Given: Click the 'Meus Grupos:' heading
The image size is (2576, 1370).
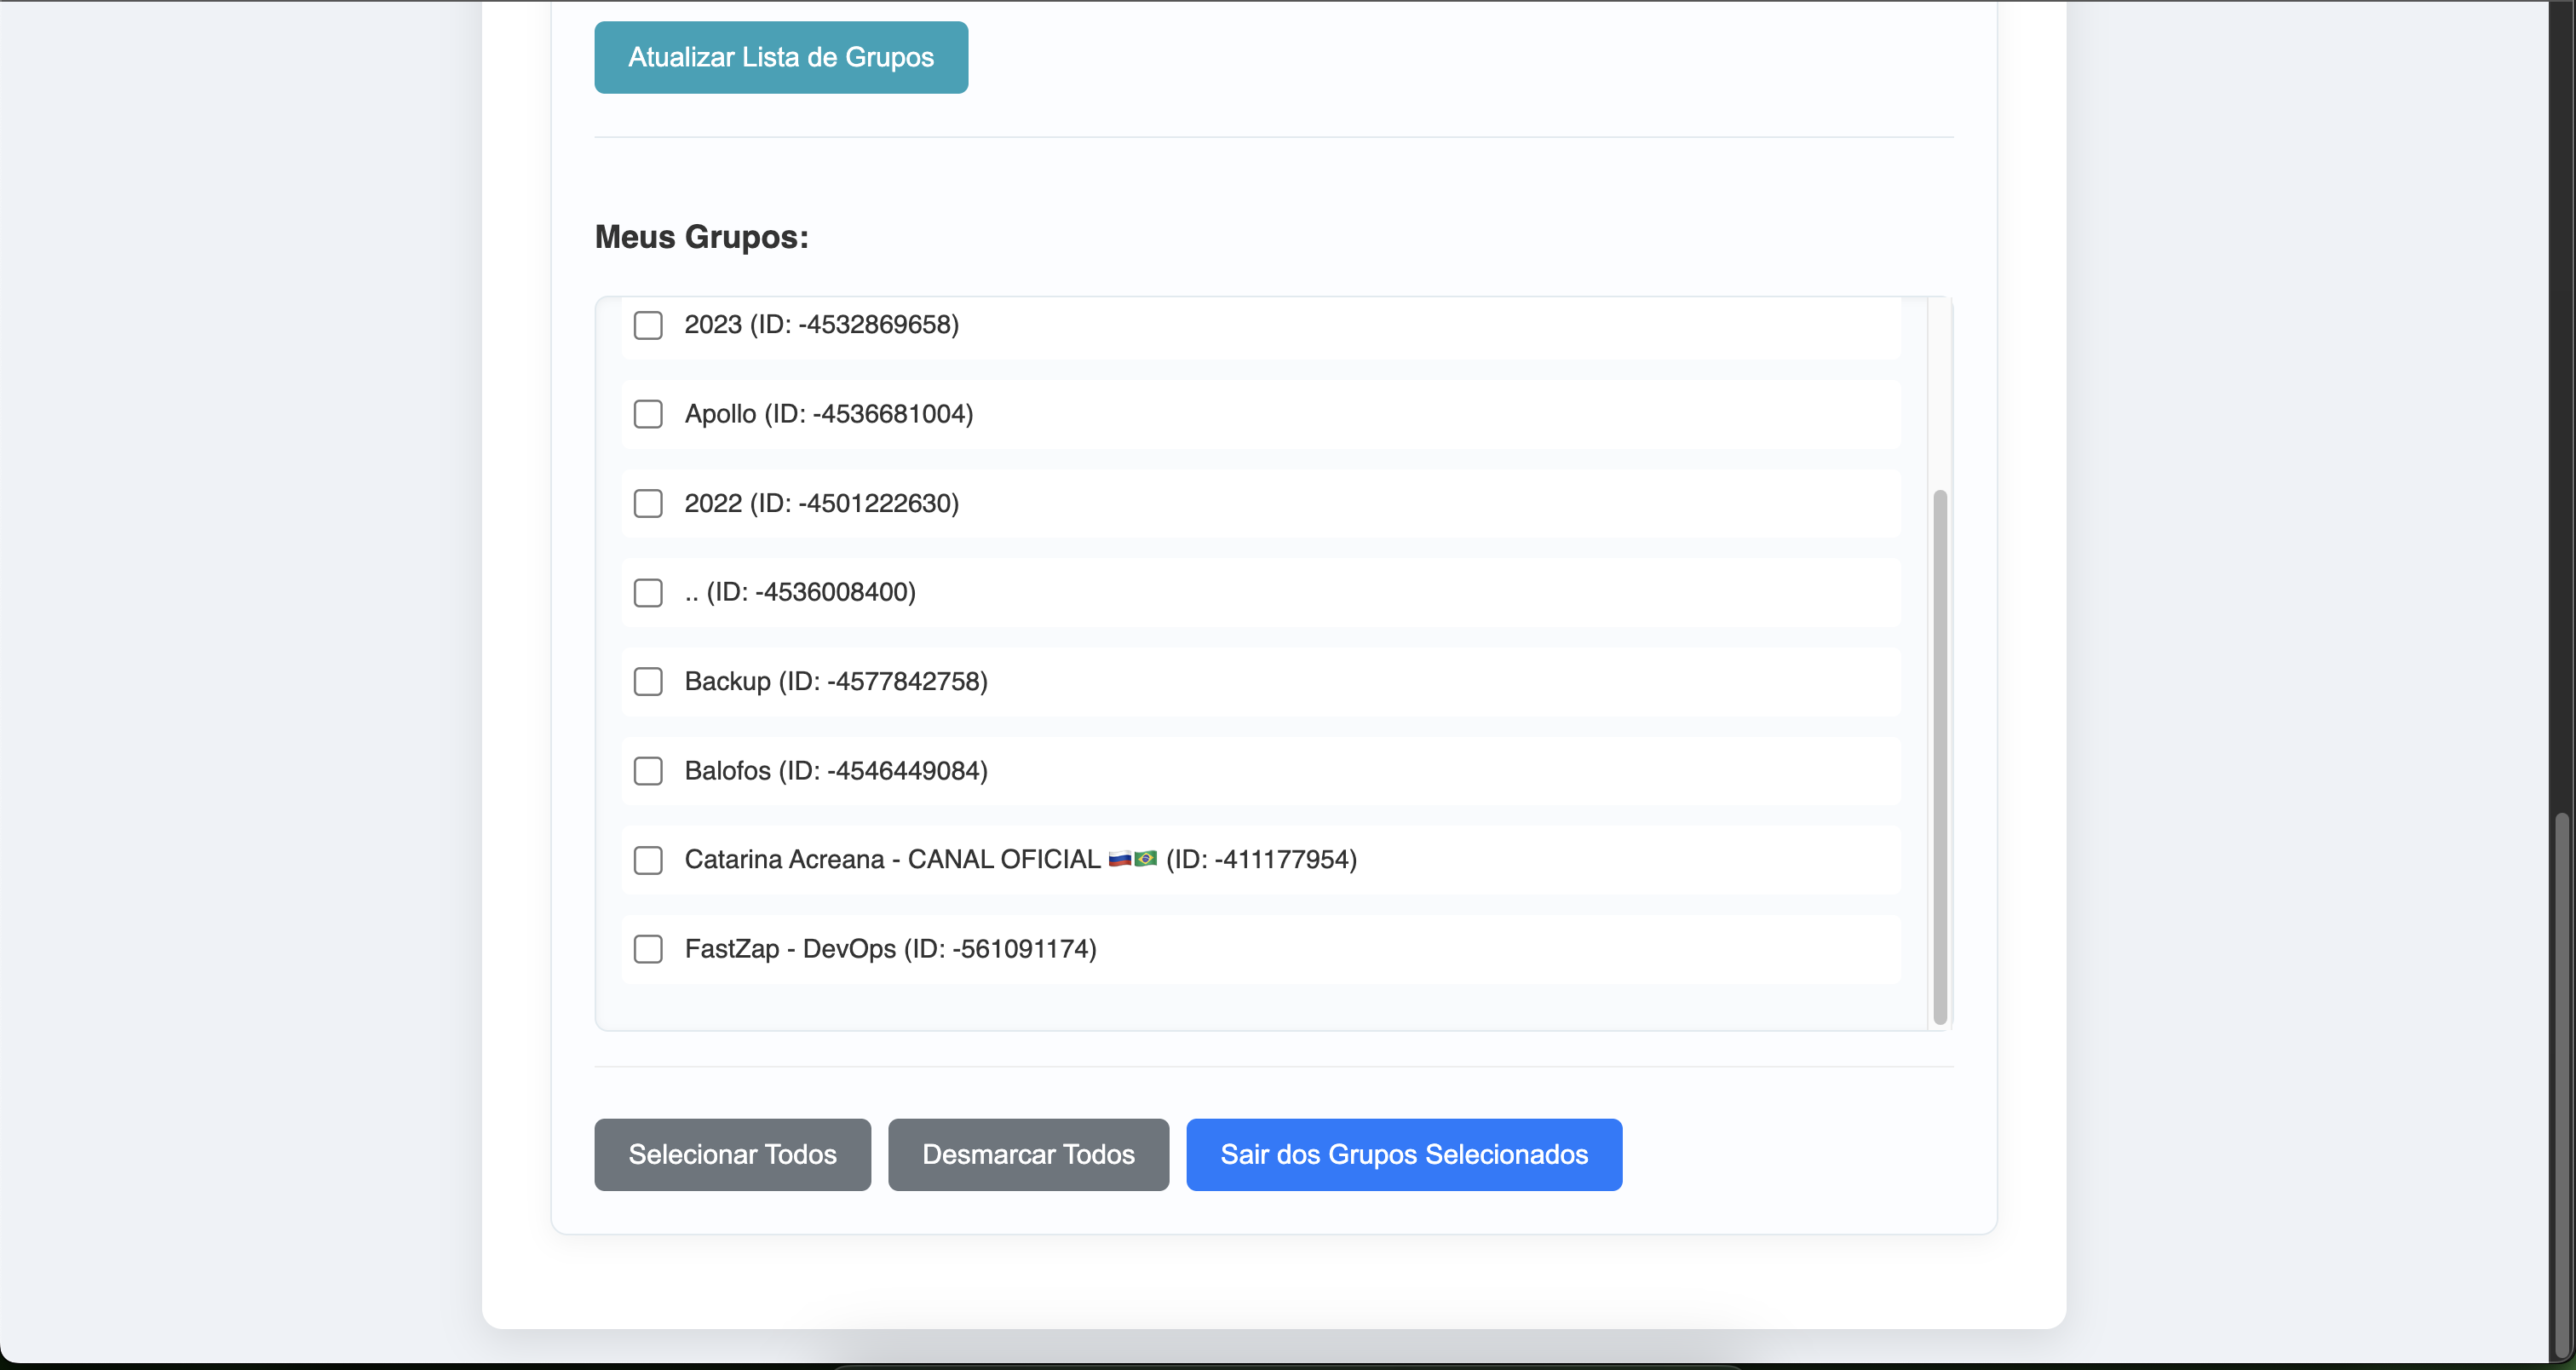Looking at the screenshot, I should coord(701,237).
